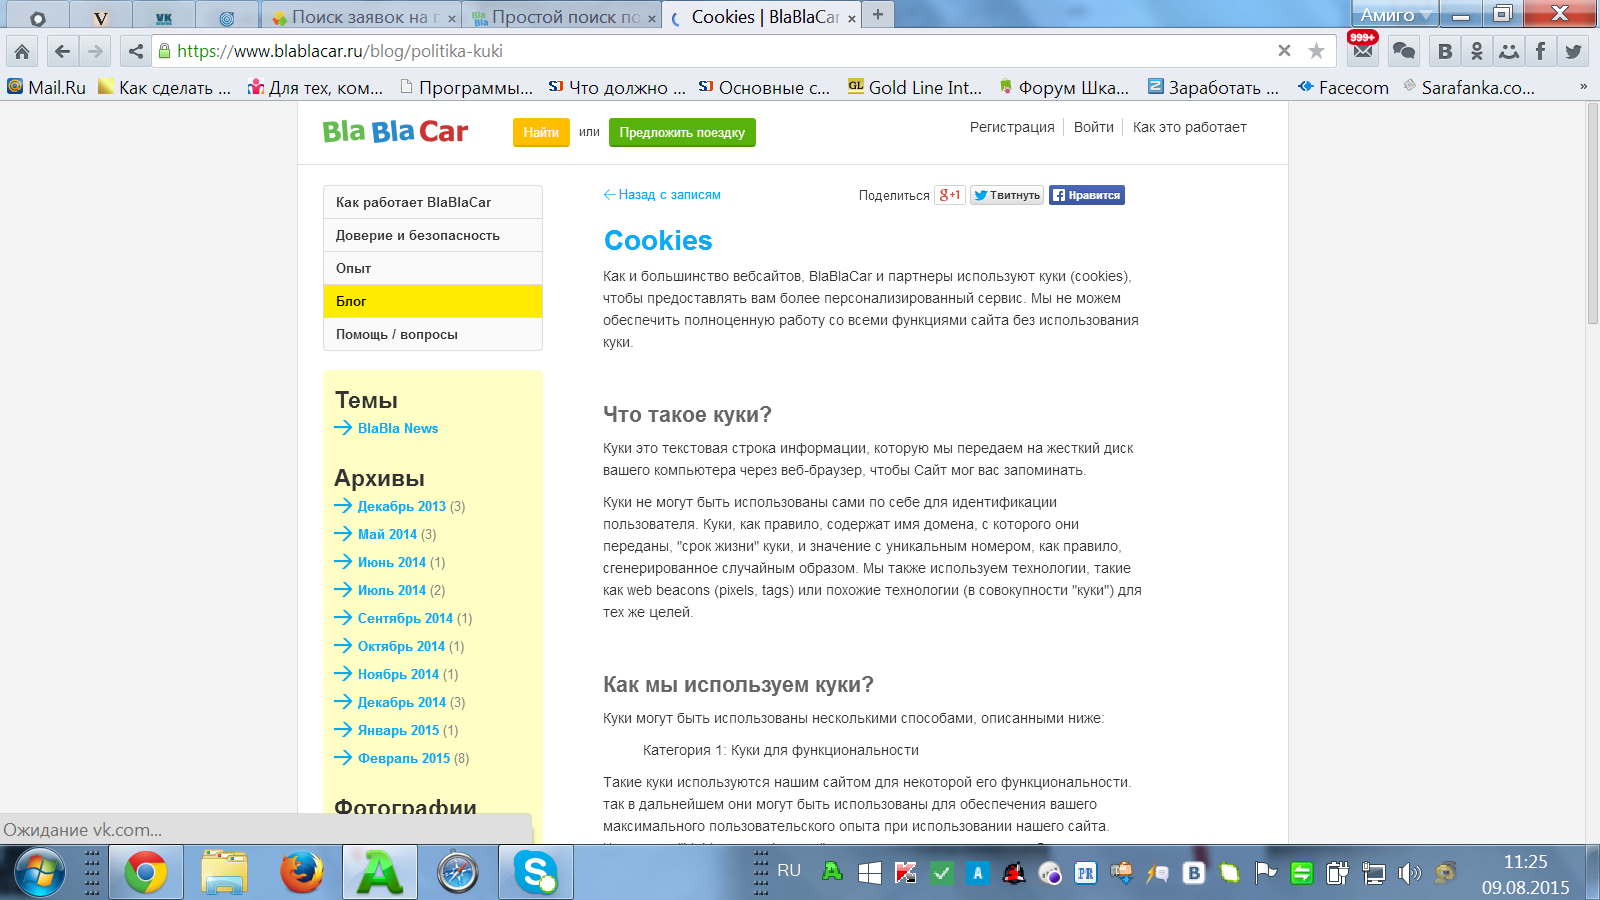Open the VKontakte toolbar icon

tap(1444, 51)
